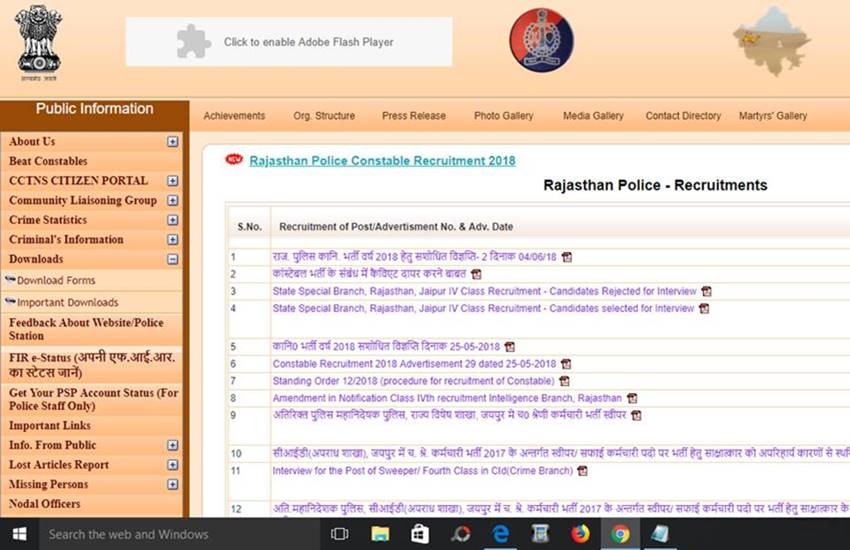Open Task View in the taskbar
850x550 pixels.
tap(339, 534)
